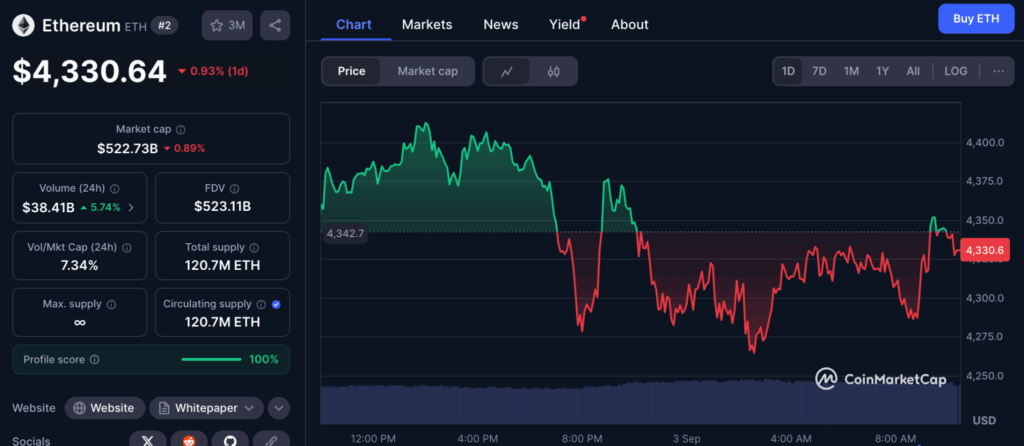Open the chart more options ellipsis menu
Viewport: 1024px width, 446px height.
click(998, 71)
